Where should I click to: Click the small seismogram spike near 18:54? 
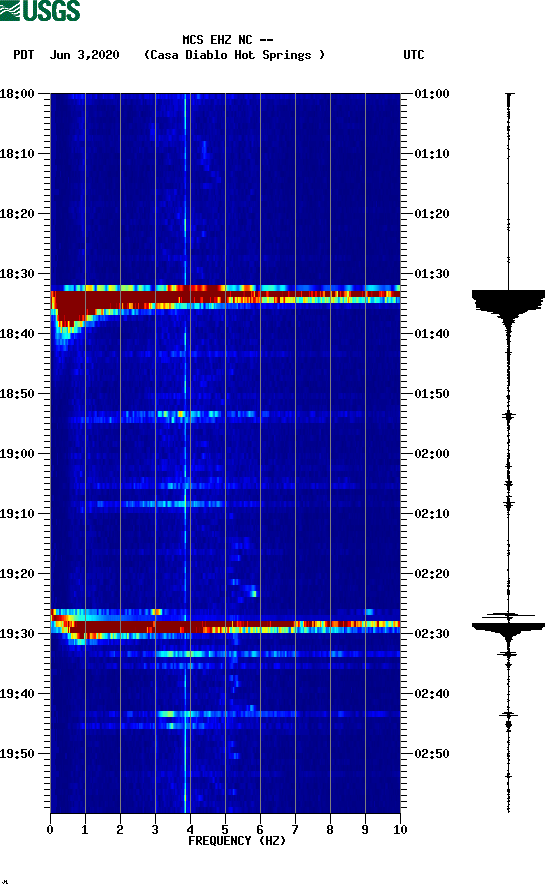pos(508,416)
